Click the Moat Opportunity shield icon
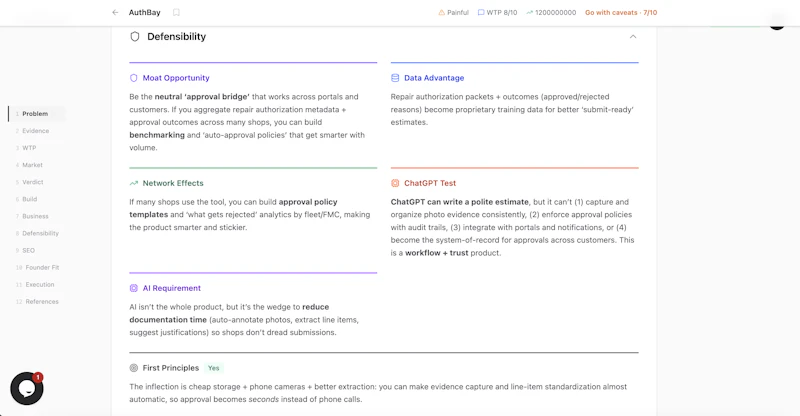Screen dimensions: 800x416 [x=134, y=78]
